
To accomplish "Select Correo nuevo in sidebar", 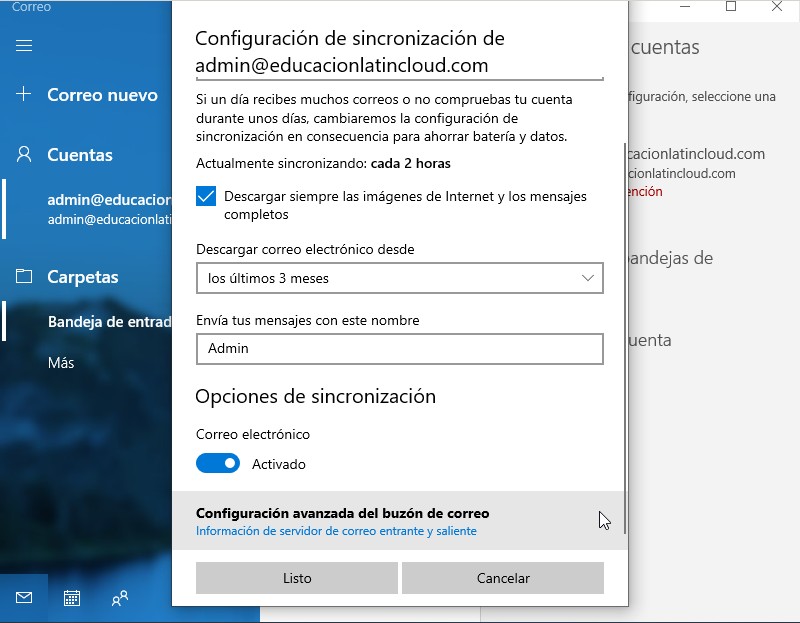I will pyautogui.click(x=103, y=95).
